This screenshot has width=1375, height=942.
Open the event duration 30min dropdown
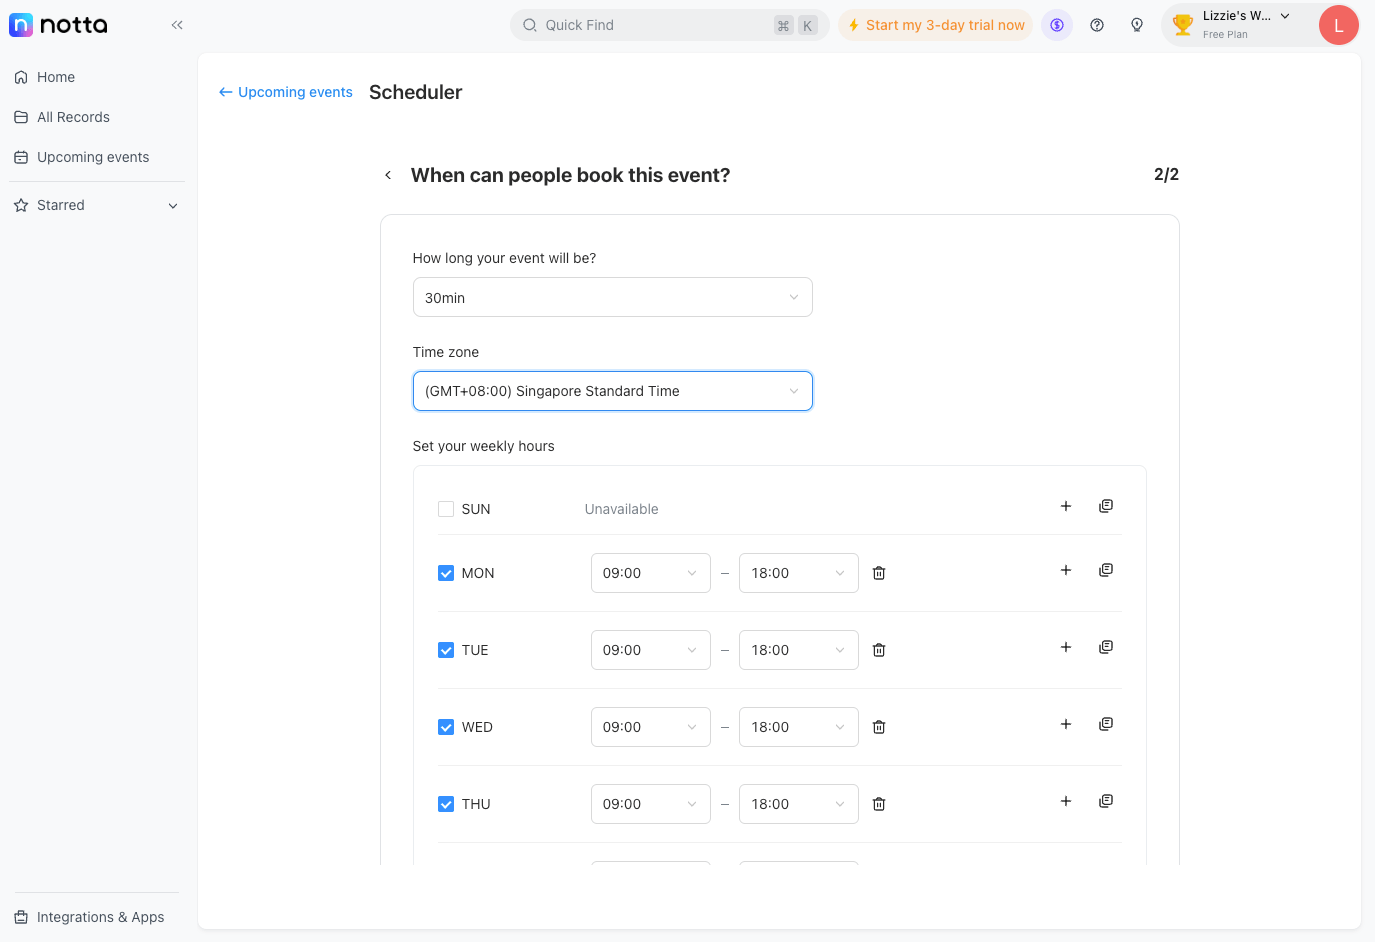612,297
